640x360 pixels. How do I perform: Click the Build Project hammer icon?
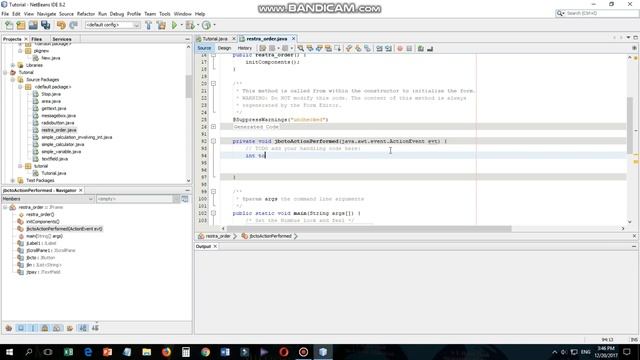[149, 25]
